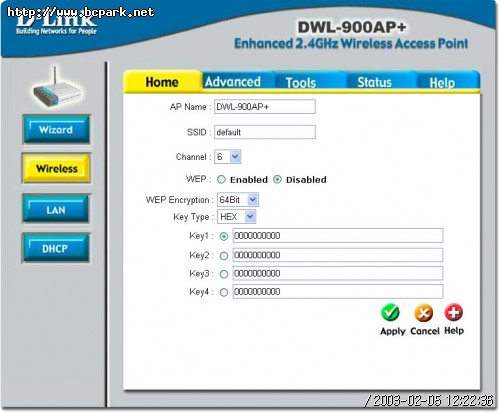This screenshot has height=413, width=500.
Task: Click the SSID label
Action: click(199, 132)
